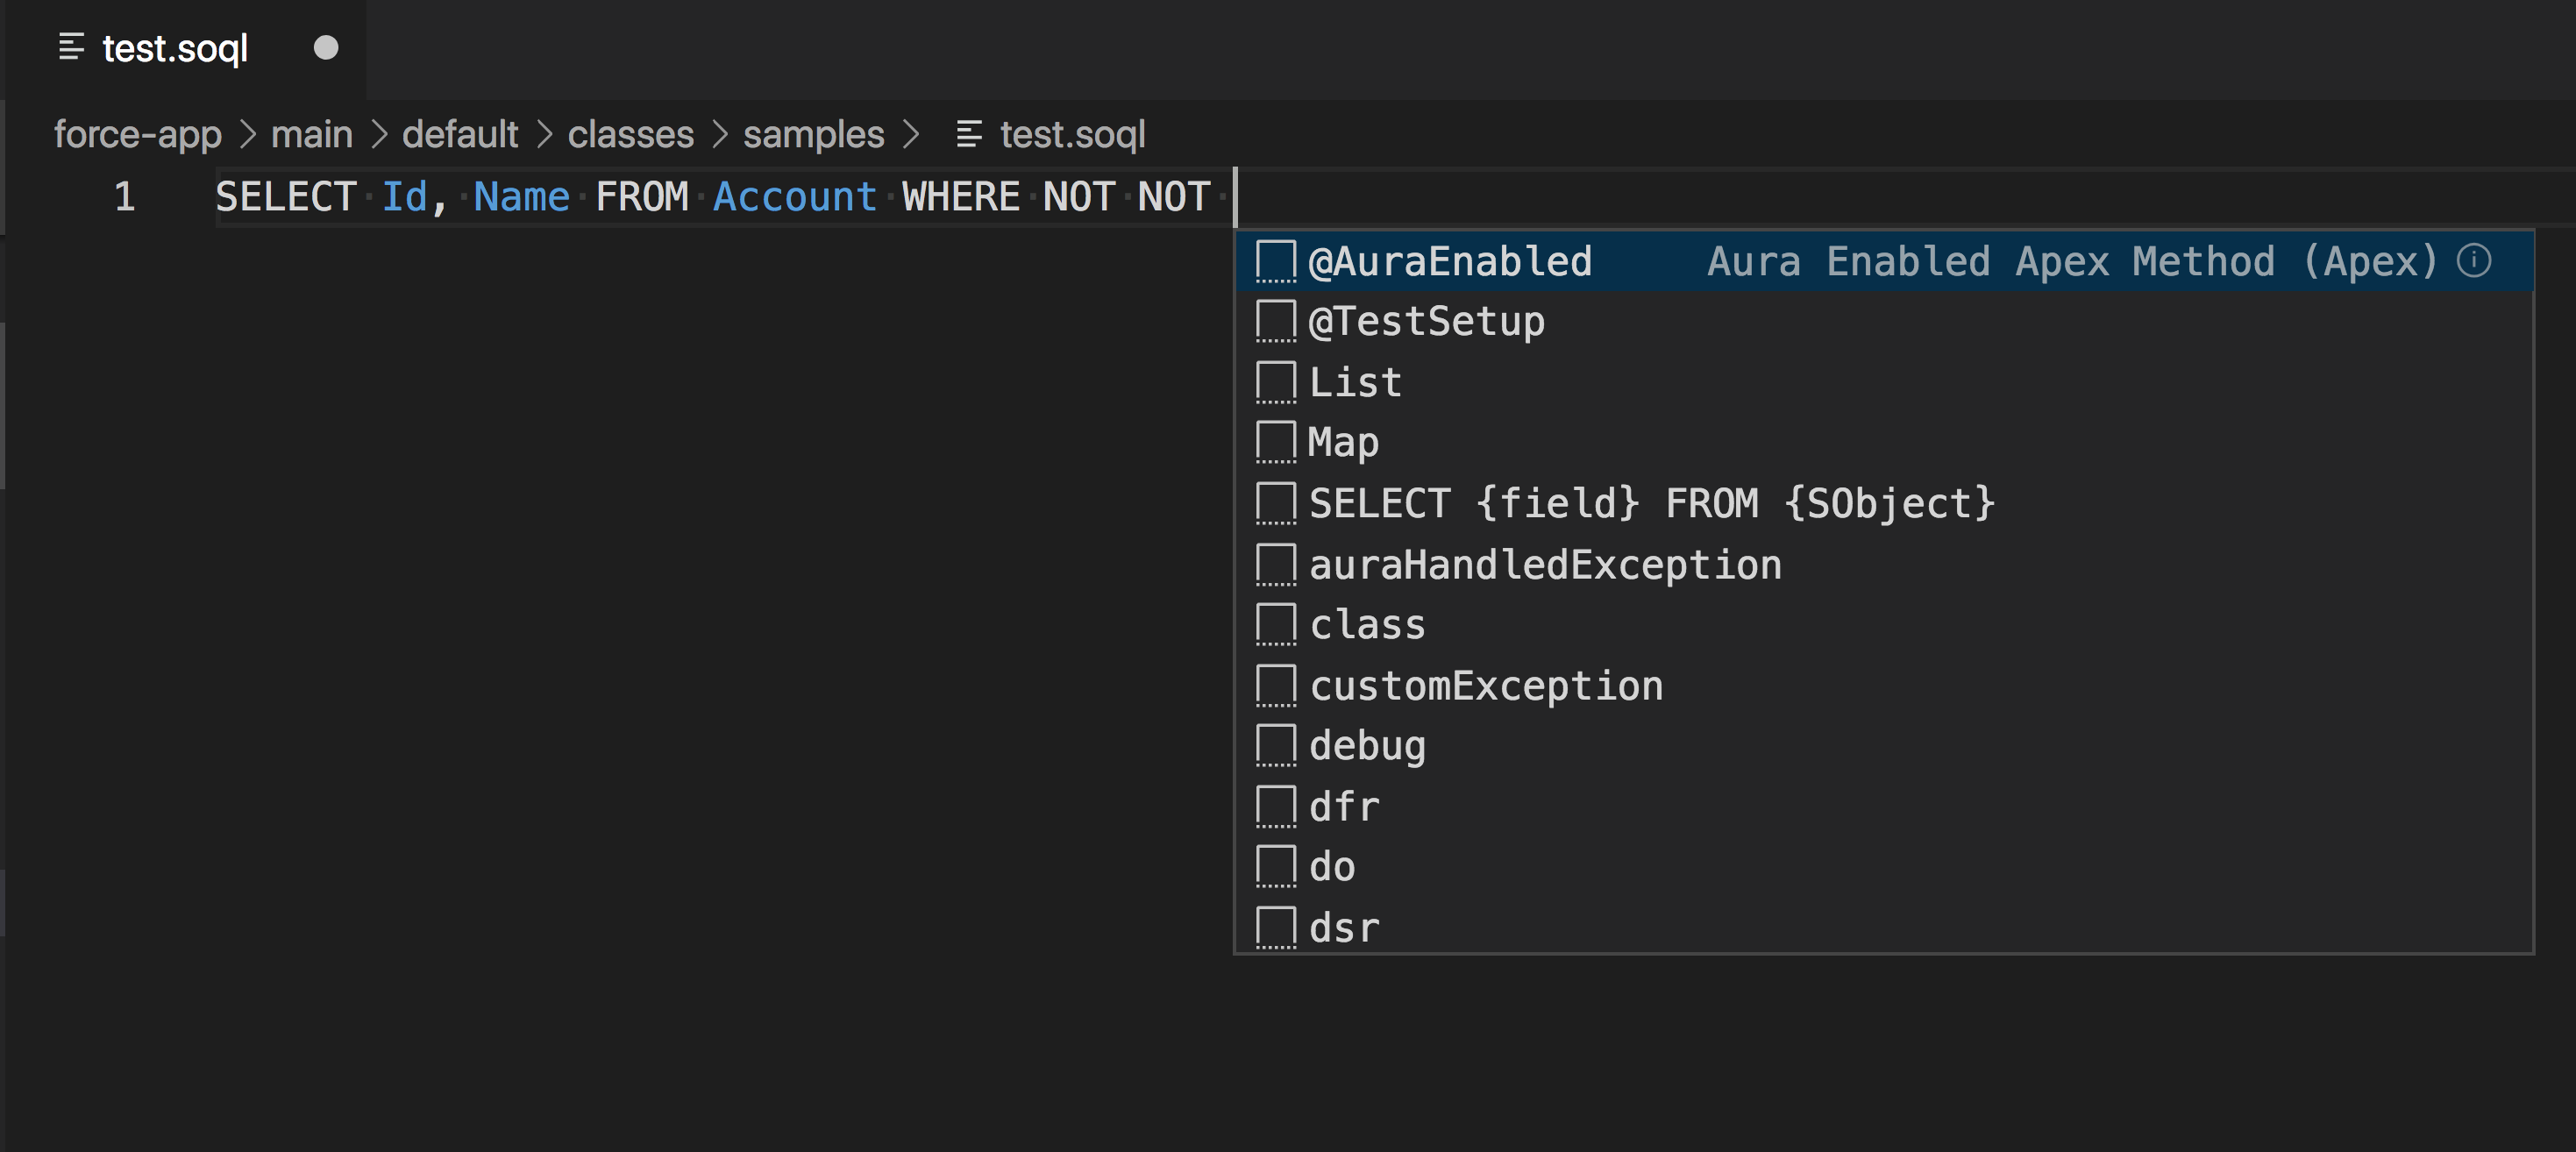
Task: Click the box icon next to the dsr entry
Action: pyautogui.click(x=1275, y=926)
